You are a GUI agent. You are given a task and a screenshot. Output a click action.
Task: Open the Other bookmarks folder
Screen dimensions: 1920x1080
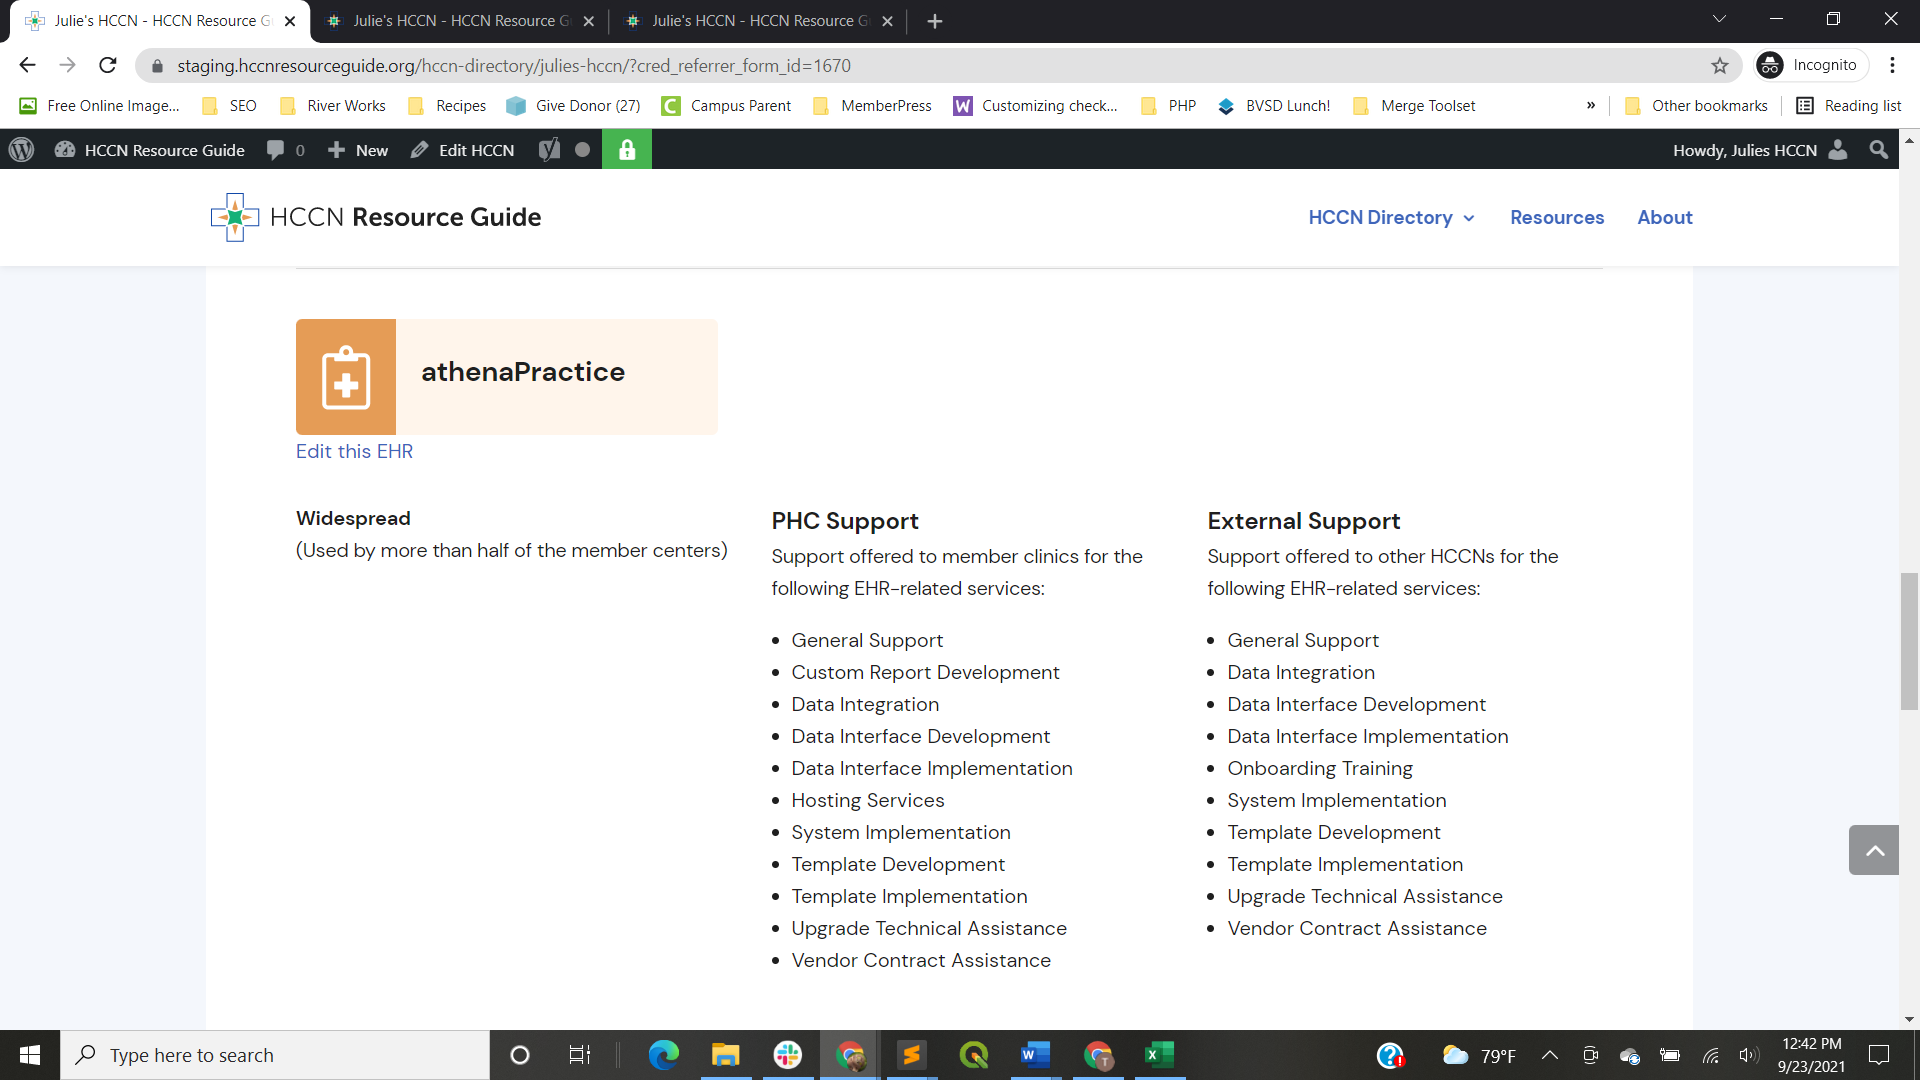tap(1696, 106)
